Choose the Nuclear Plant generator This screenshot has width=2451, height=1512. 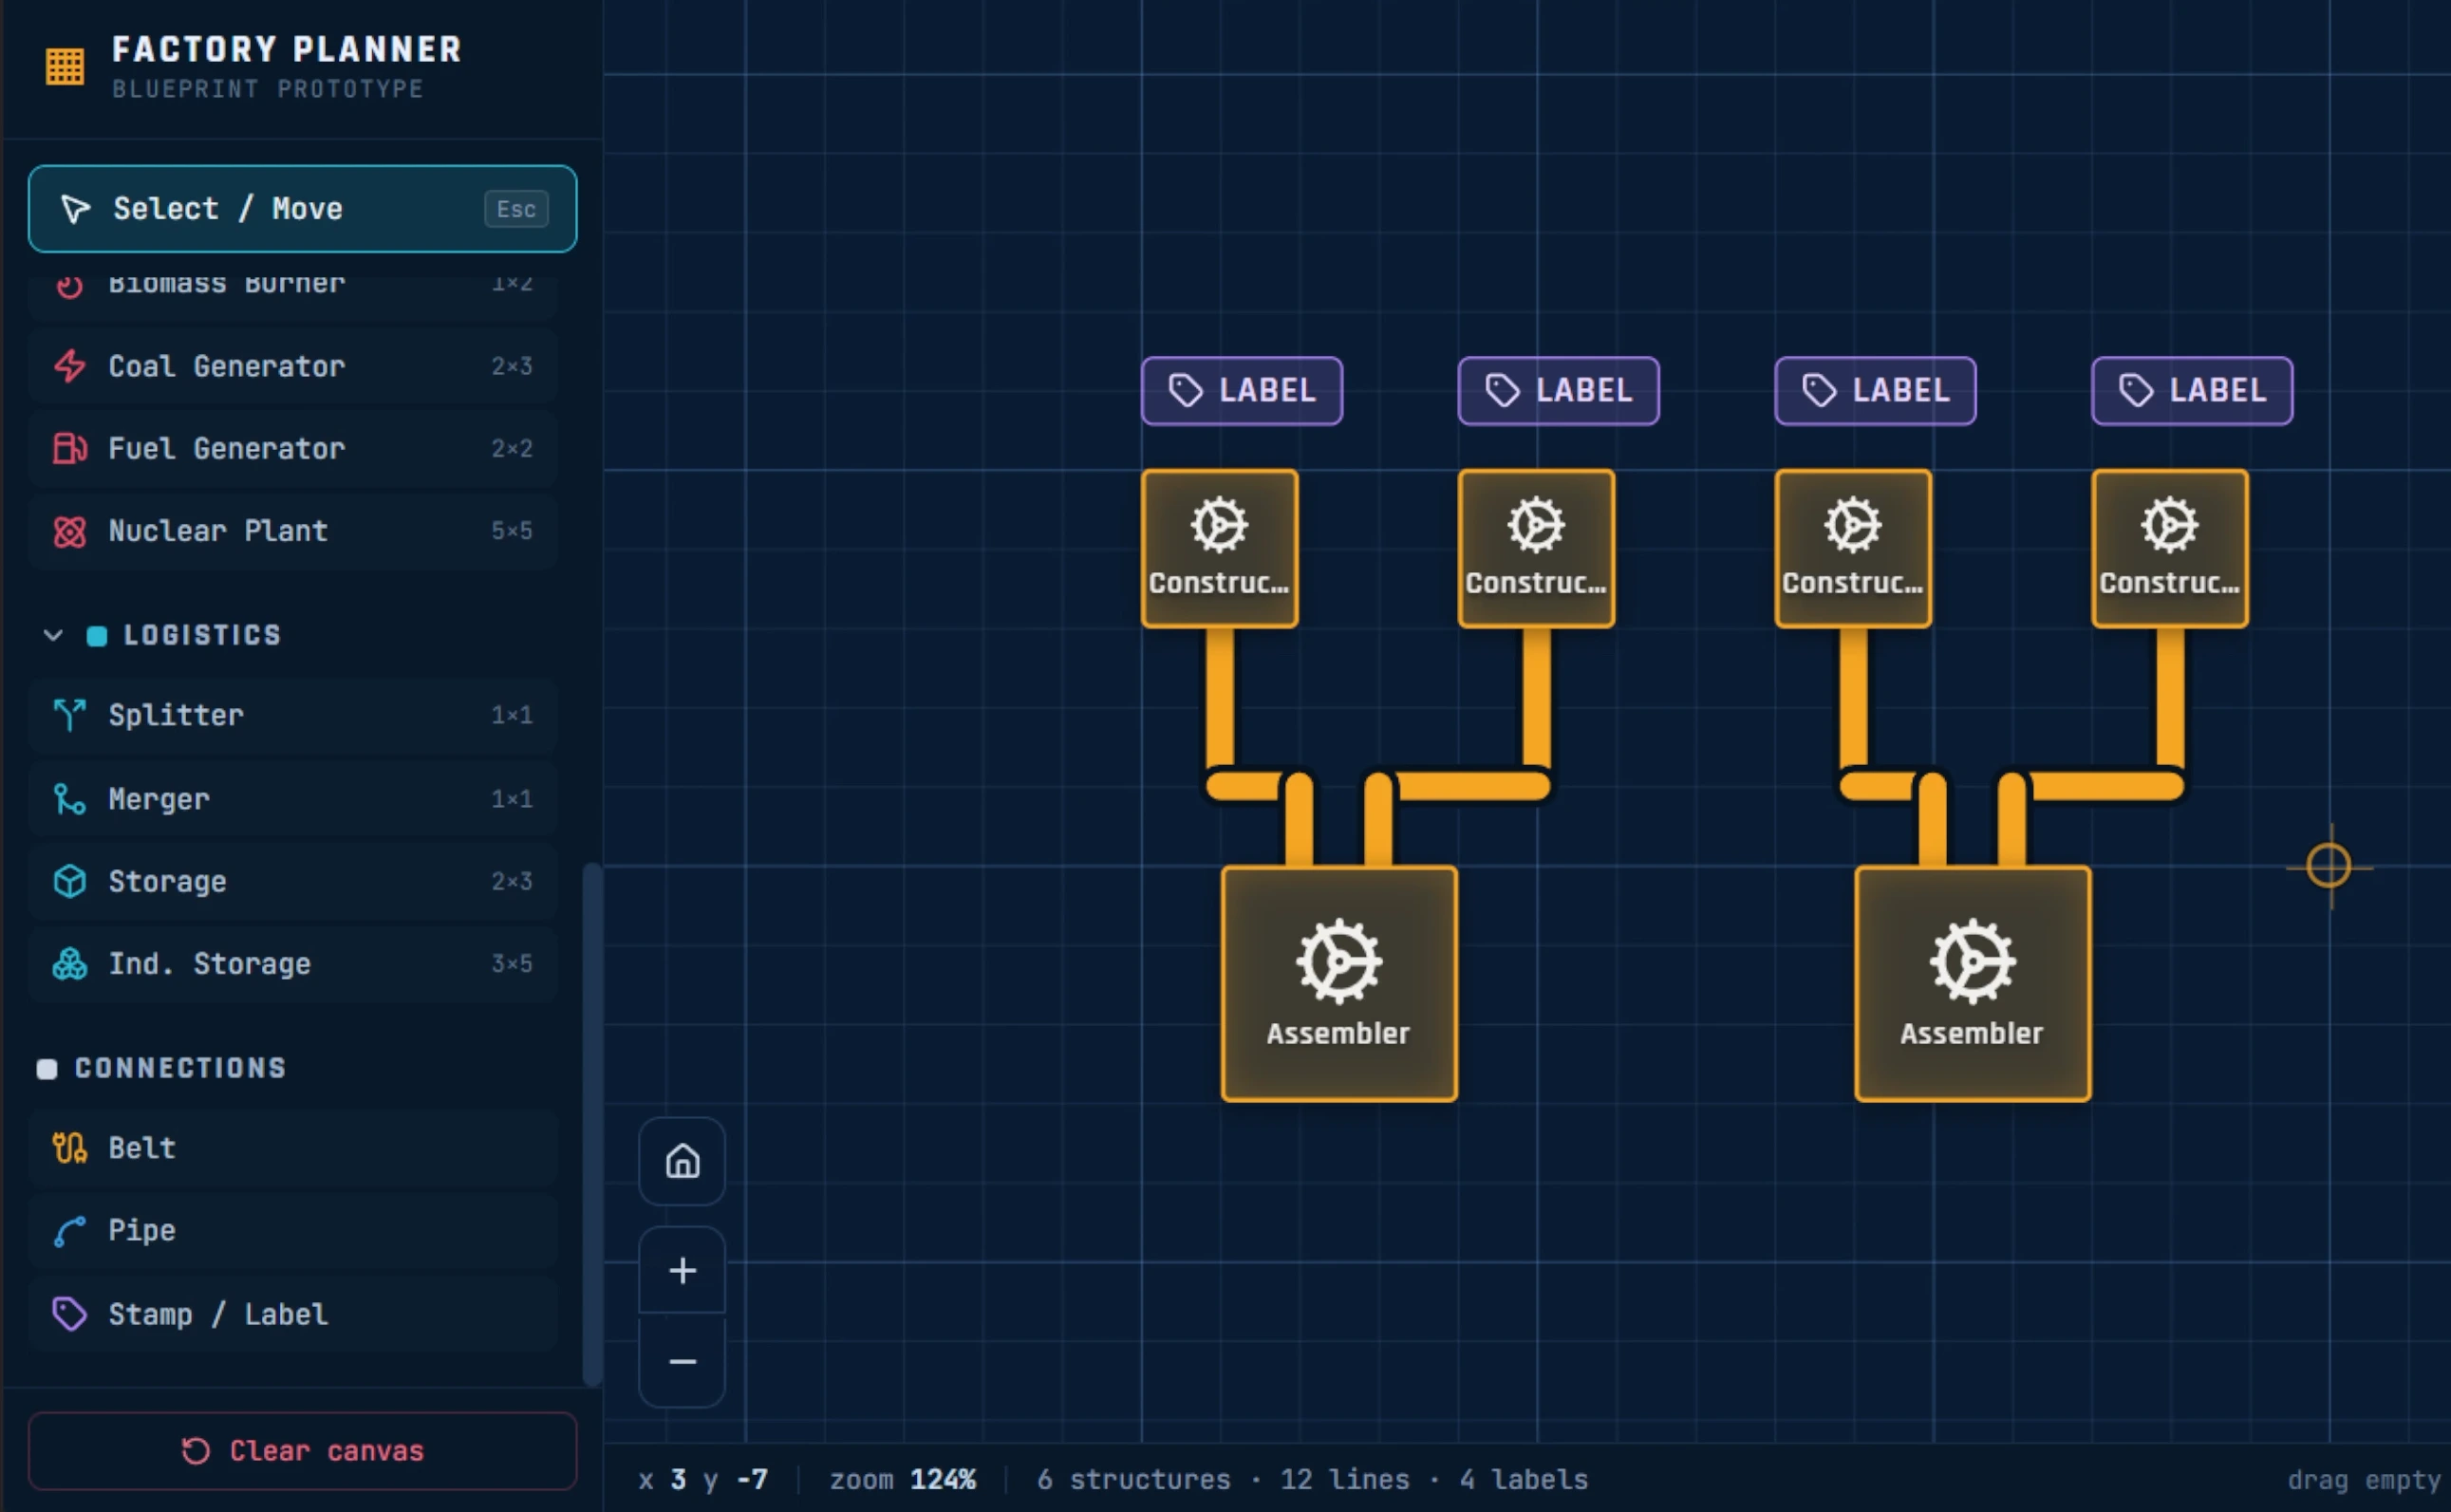[x=293, y=530]
